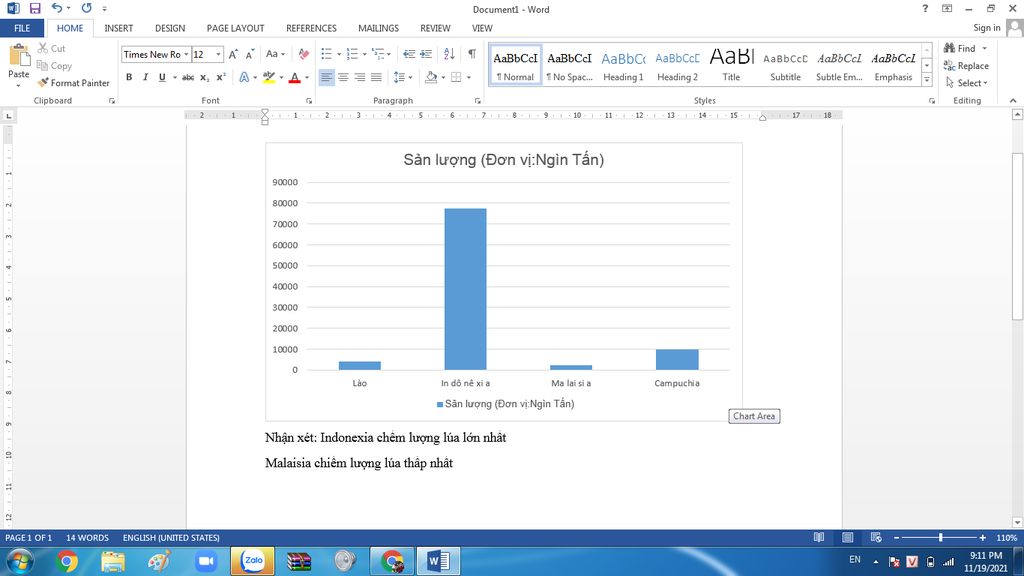Click the Numbering list icon
Screen dimensions: 1024x576
(x=352, y=54)
